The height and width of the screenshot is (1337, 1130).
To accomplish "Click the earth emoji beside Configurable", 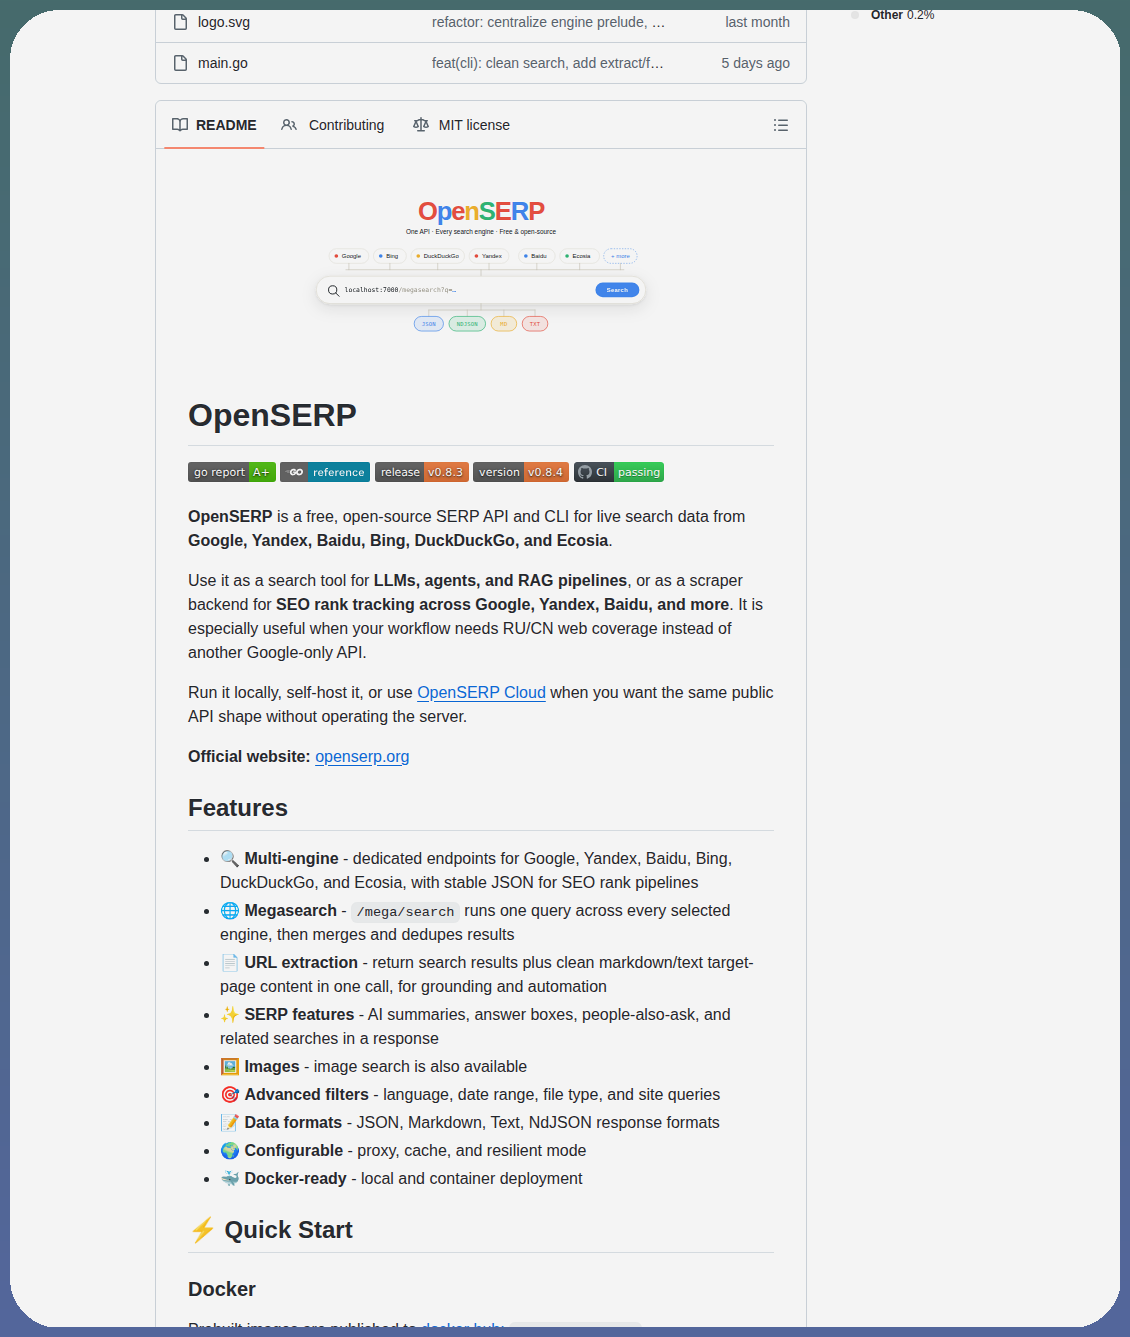I will coord(230,1150).
